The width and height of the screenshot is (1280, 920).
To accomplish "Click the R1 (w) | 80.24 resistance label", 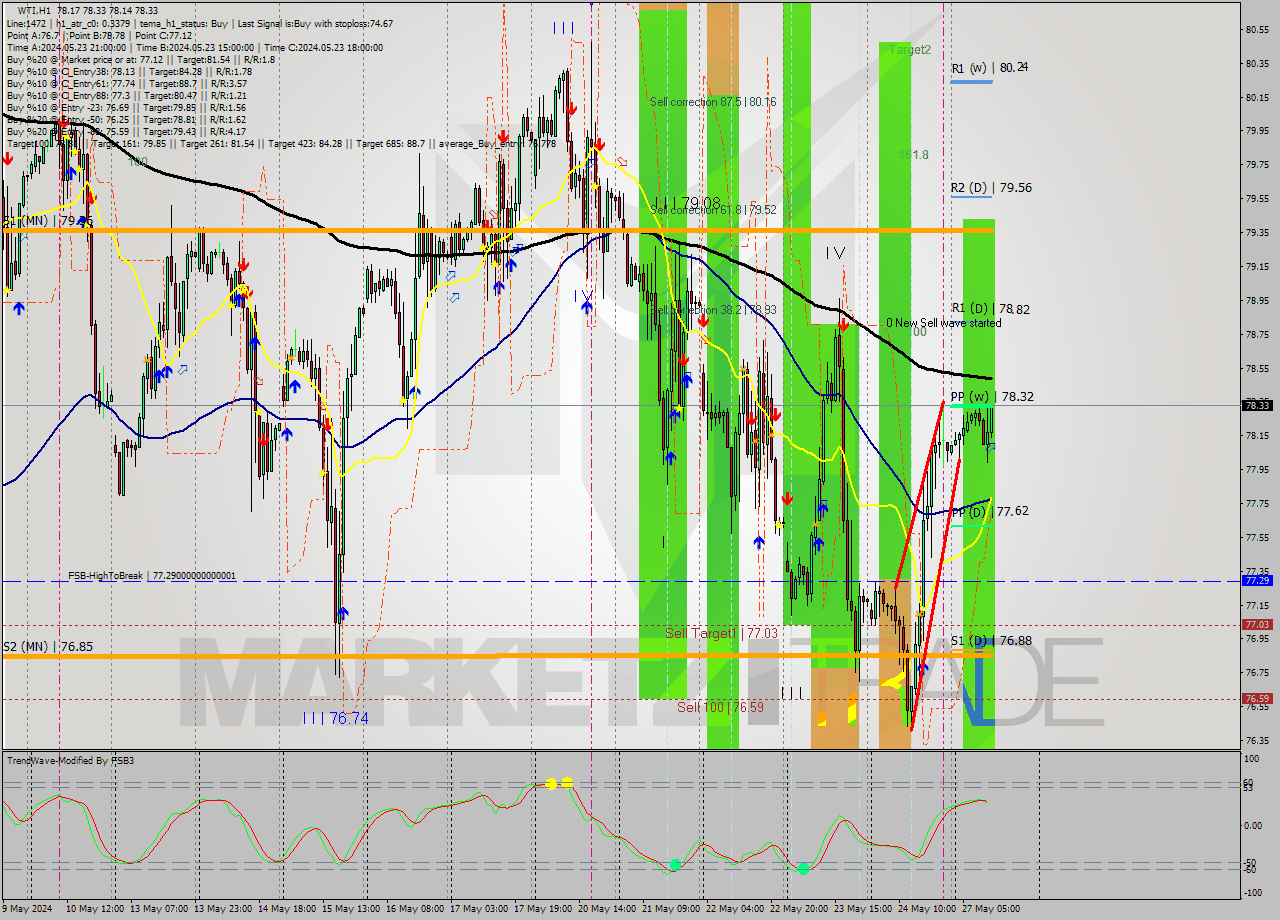I will [989, 67].
